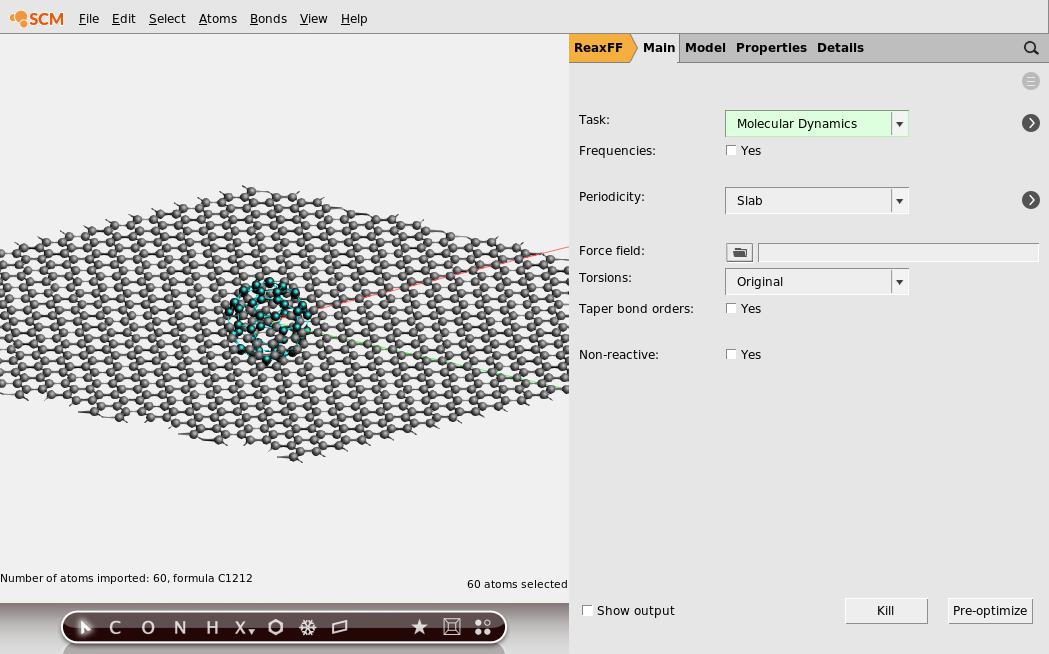Image resolution: width=1049 pixels, height=654 pixels.
Task: Click inside the force field text field
Action: [x=897, y=252]
